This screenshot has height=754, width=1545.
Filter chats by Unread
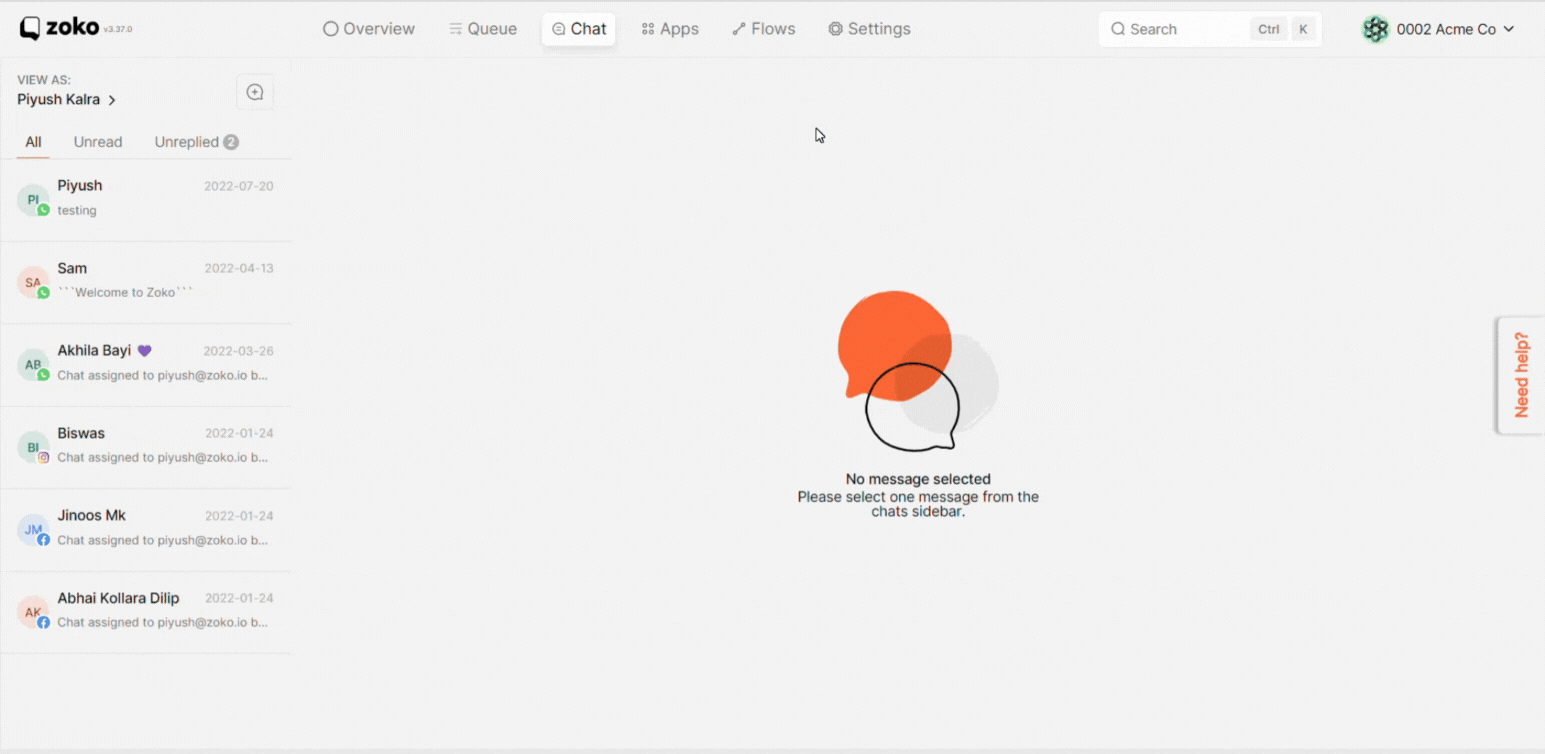[x=98, y=142]
